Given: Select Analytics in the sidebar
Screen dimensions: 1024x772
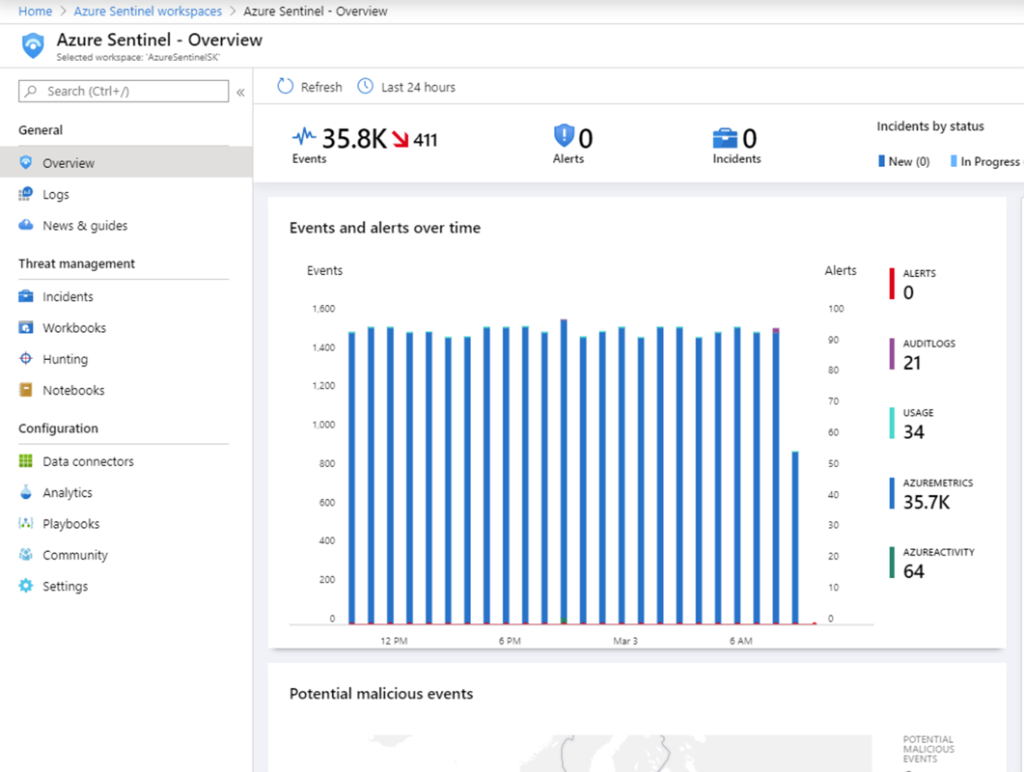Looking at the screenshot, I should [126, 492].
